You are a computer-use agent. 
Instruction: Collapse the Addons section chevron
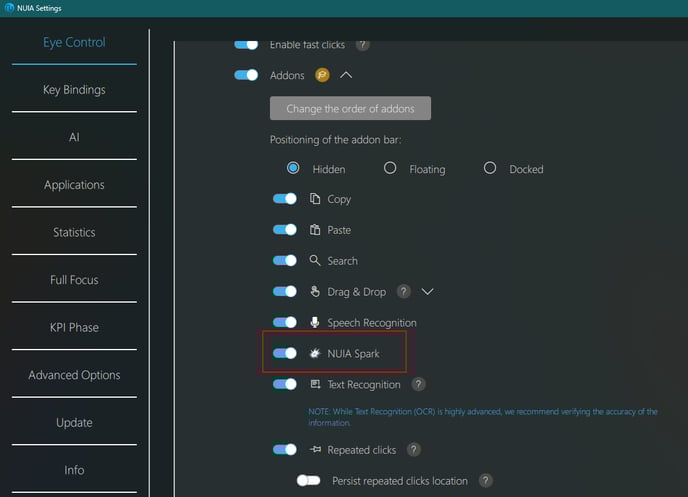[346, 75]
